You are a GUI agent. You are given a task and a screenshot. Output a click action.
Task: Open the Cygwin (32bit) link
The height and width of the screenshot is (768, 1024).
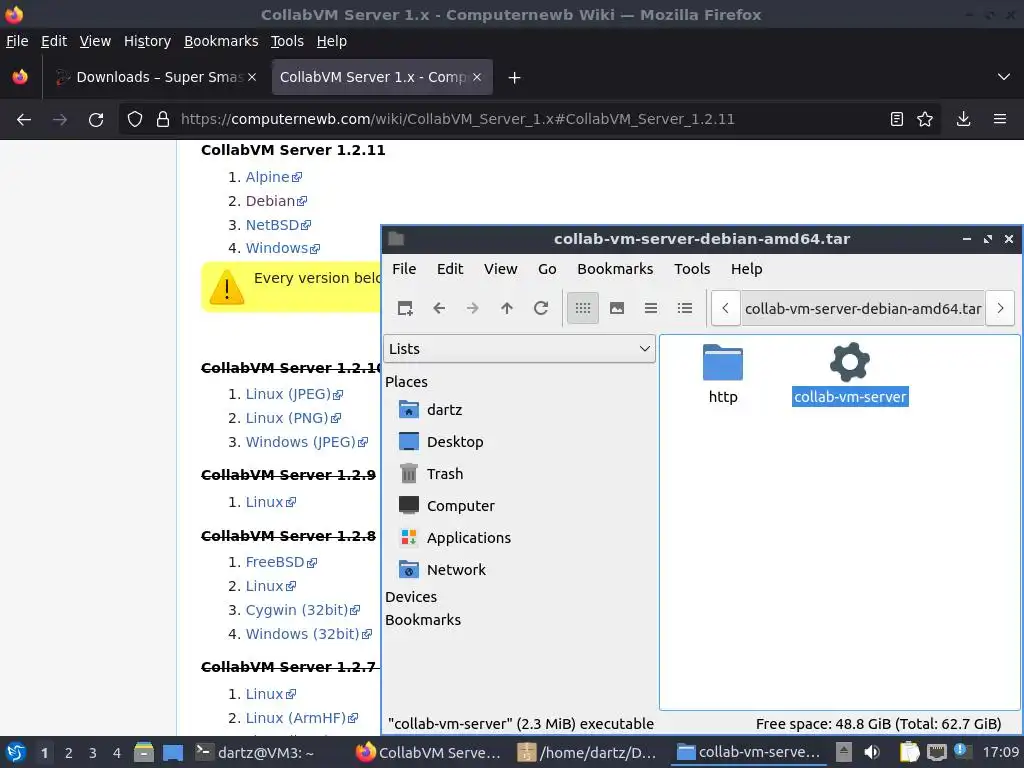pos(302,610)
